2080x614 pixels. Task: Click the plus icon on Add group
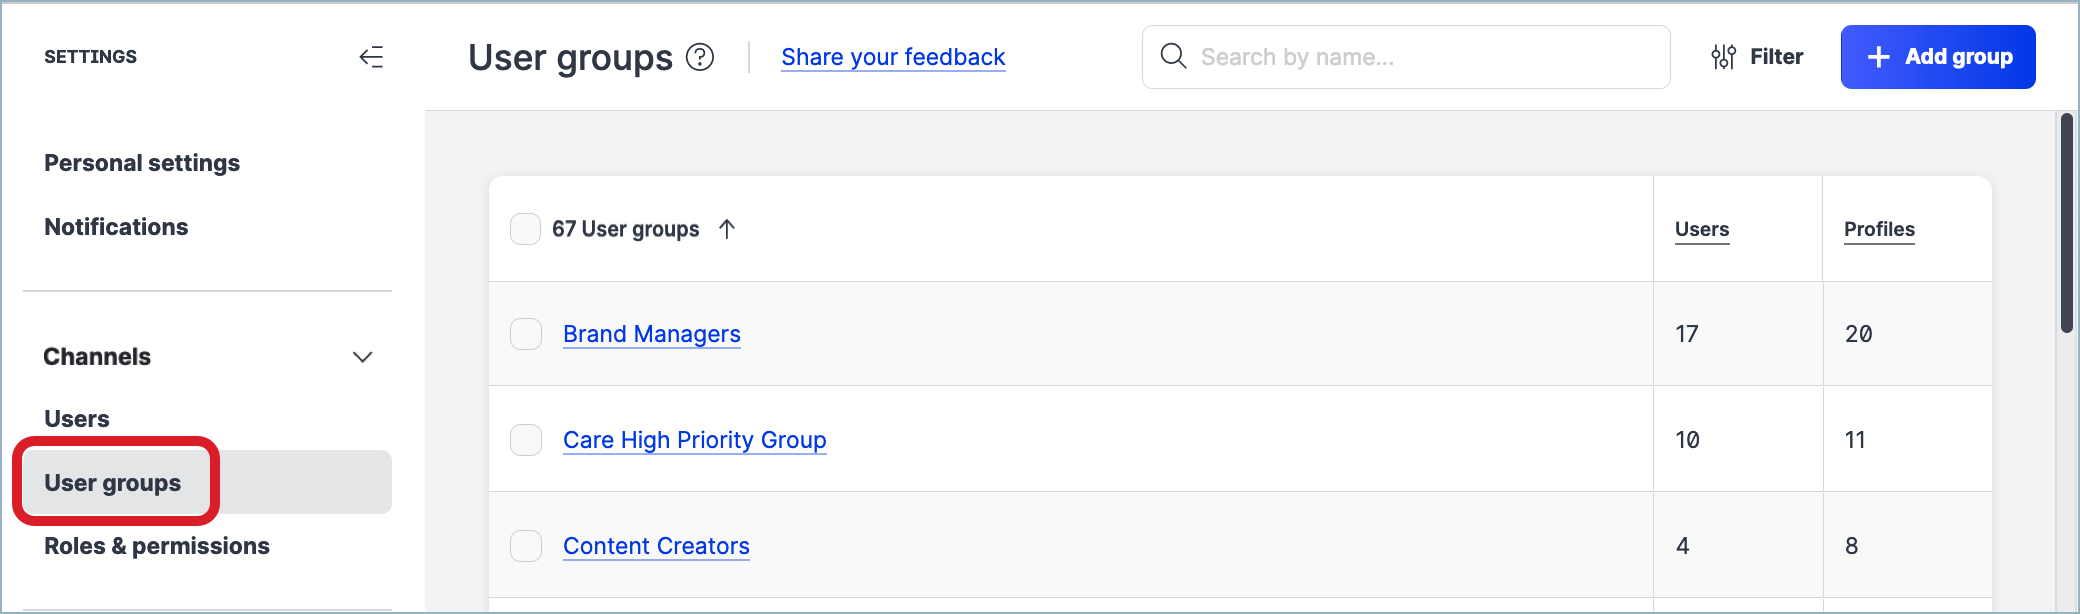tap(1878, 57)
